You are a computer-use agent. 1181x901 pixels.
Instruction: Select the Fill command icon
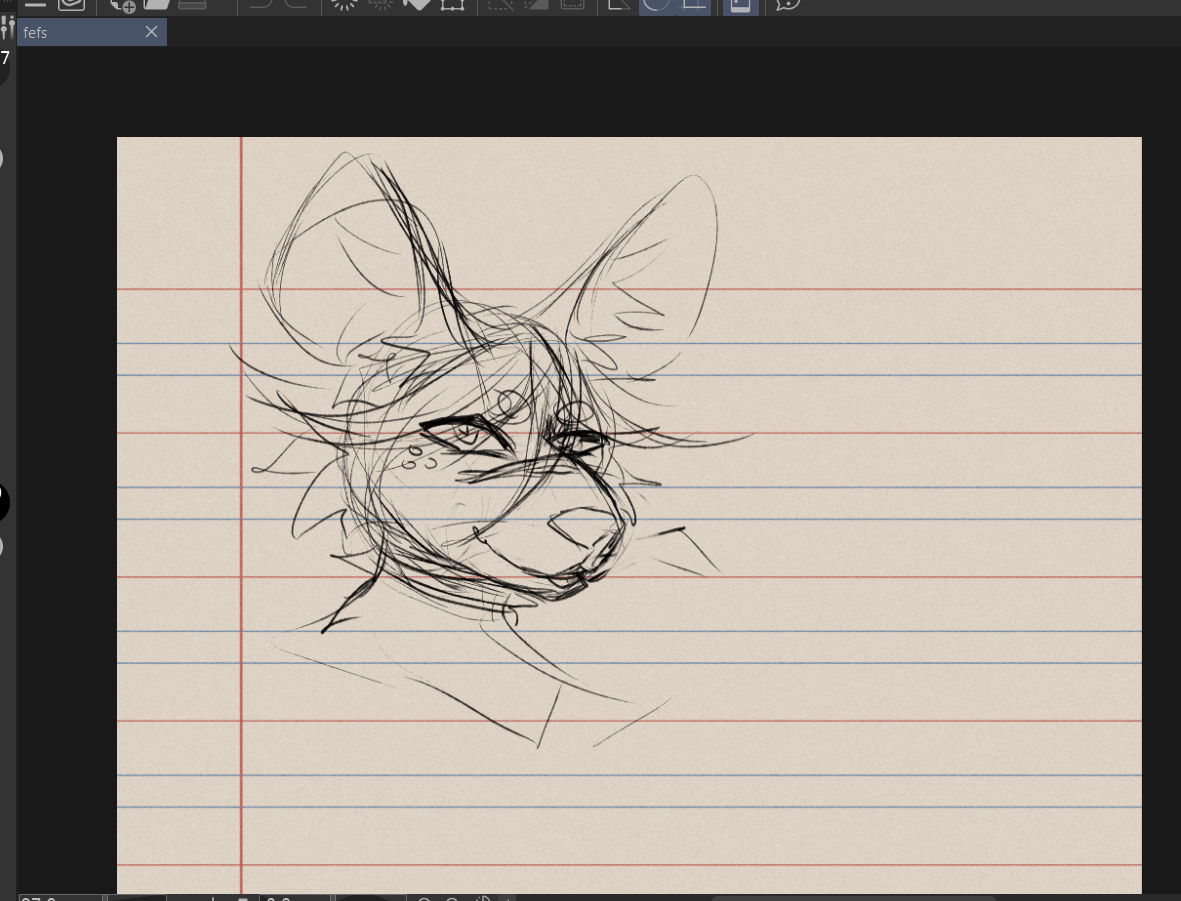417,4
